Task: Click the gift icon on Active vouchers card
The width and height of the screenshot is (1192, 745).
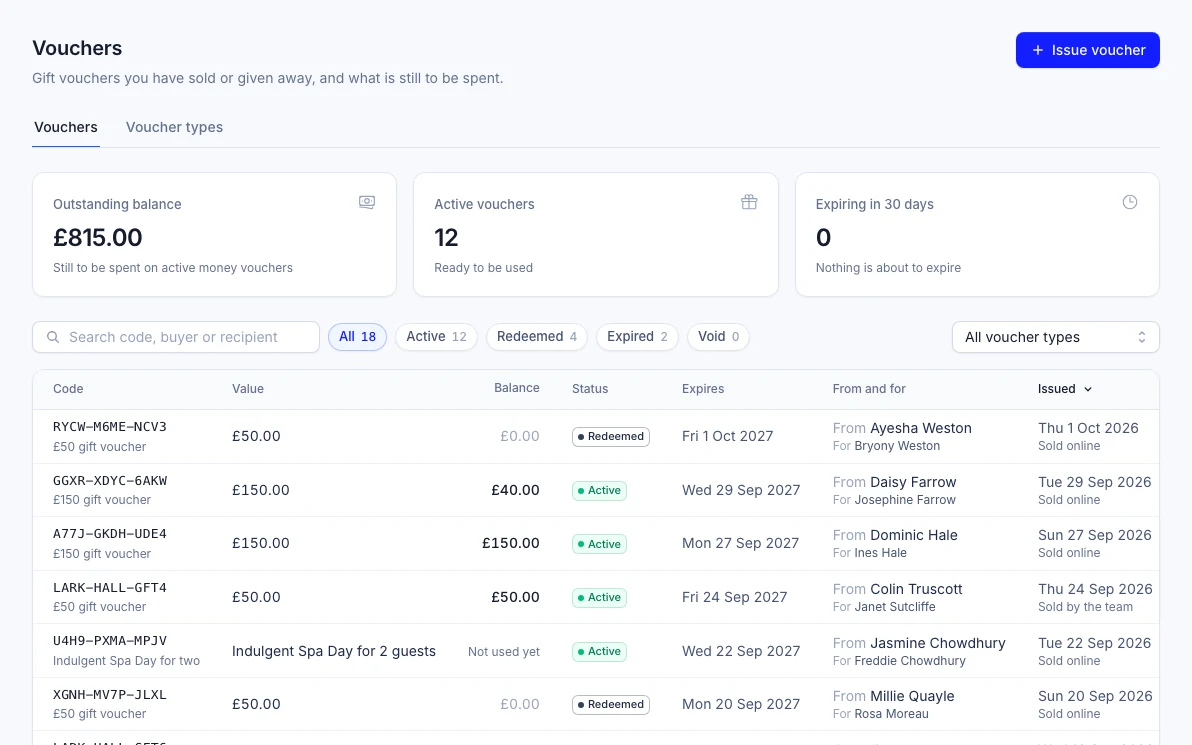Action: (x=749, y=202)
